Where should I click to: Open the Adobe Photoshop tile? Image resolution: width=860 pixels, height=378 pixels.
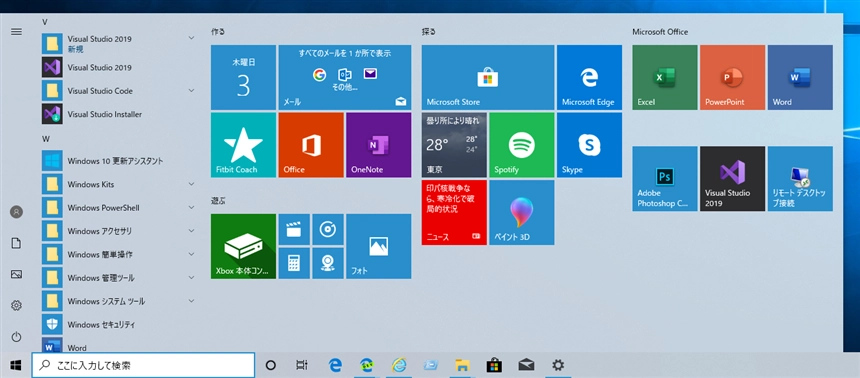(x=665, y=179)
